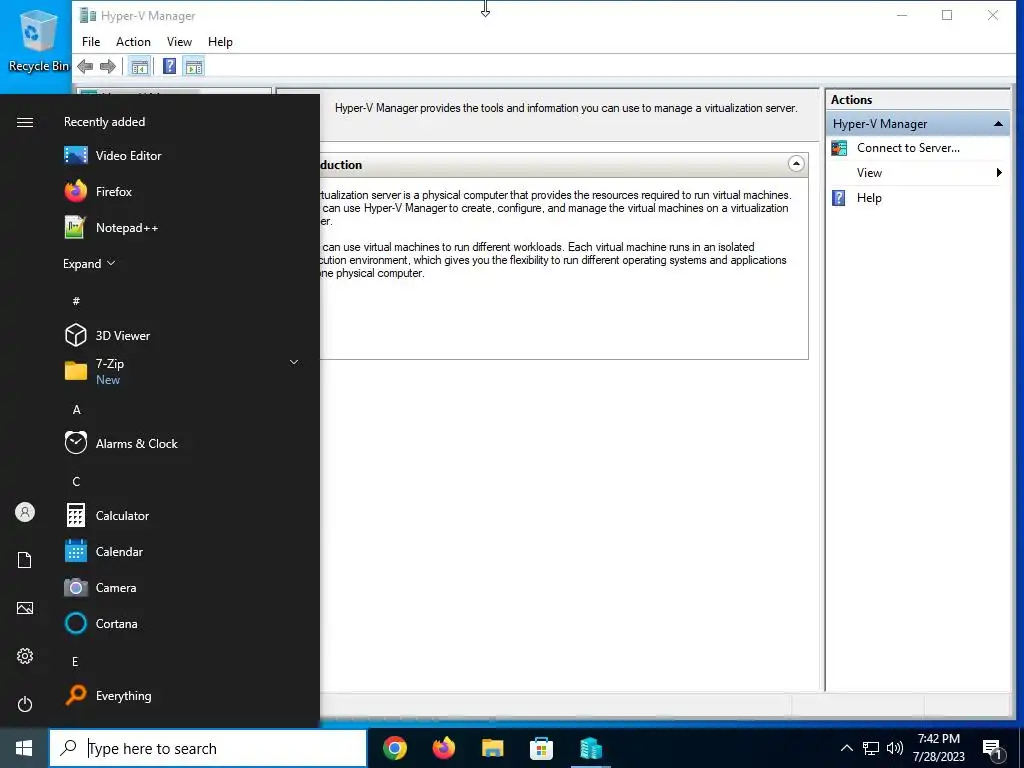
Task: Open the clock and date flyout
Action: click(x=938, y=748)
